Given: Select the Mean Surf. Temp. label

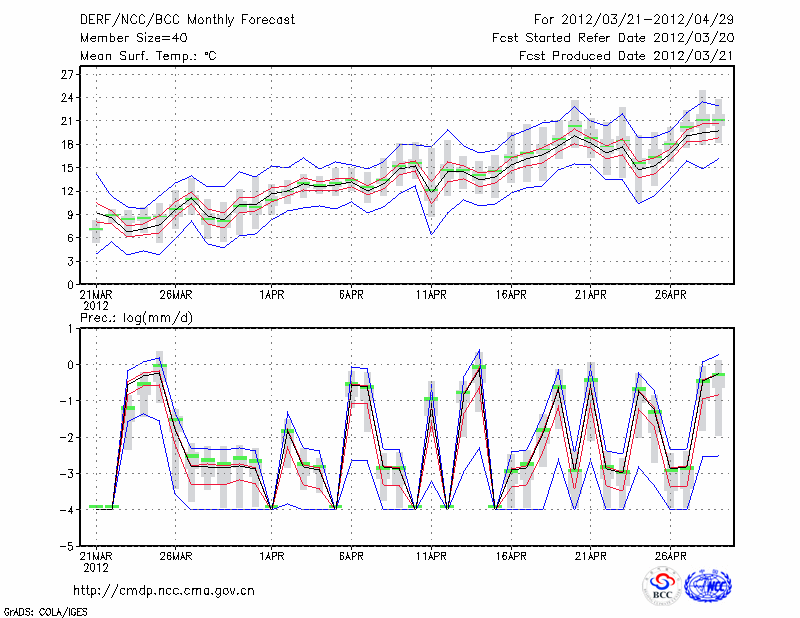Looking at the screenshot, I should 147,57.
